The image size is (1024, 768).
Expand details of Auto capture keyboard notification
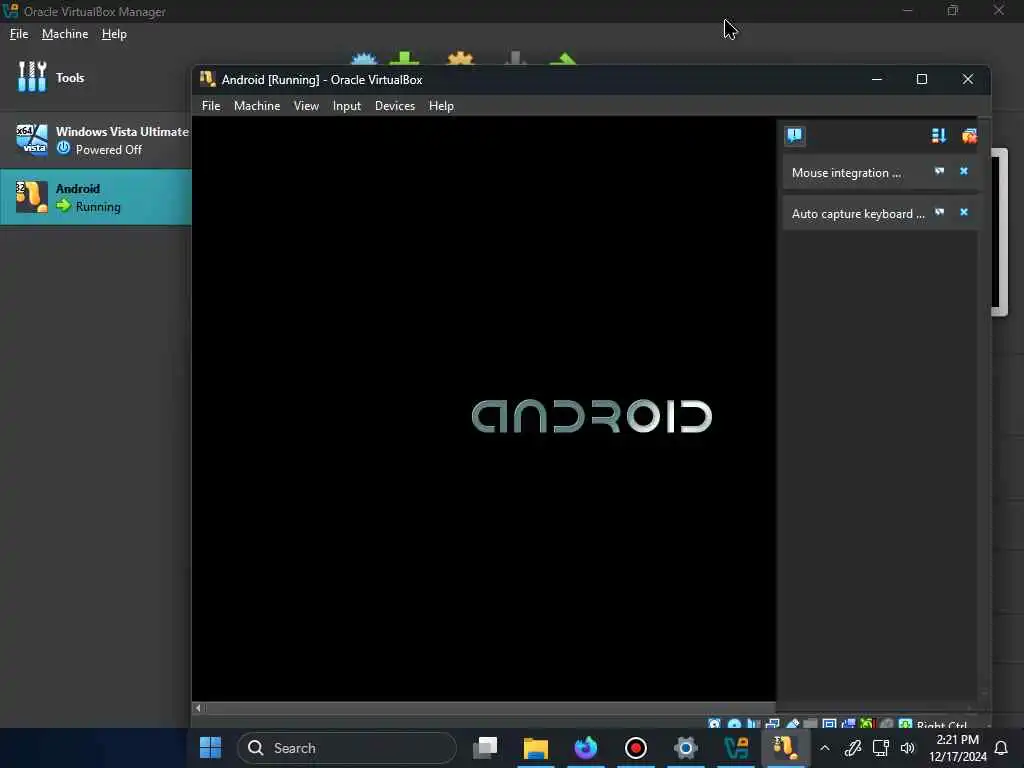click(939, 212)
